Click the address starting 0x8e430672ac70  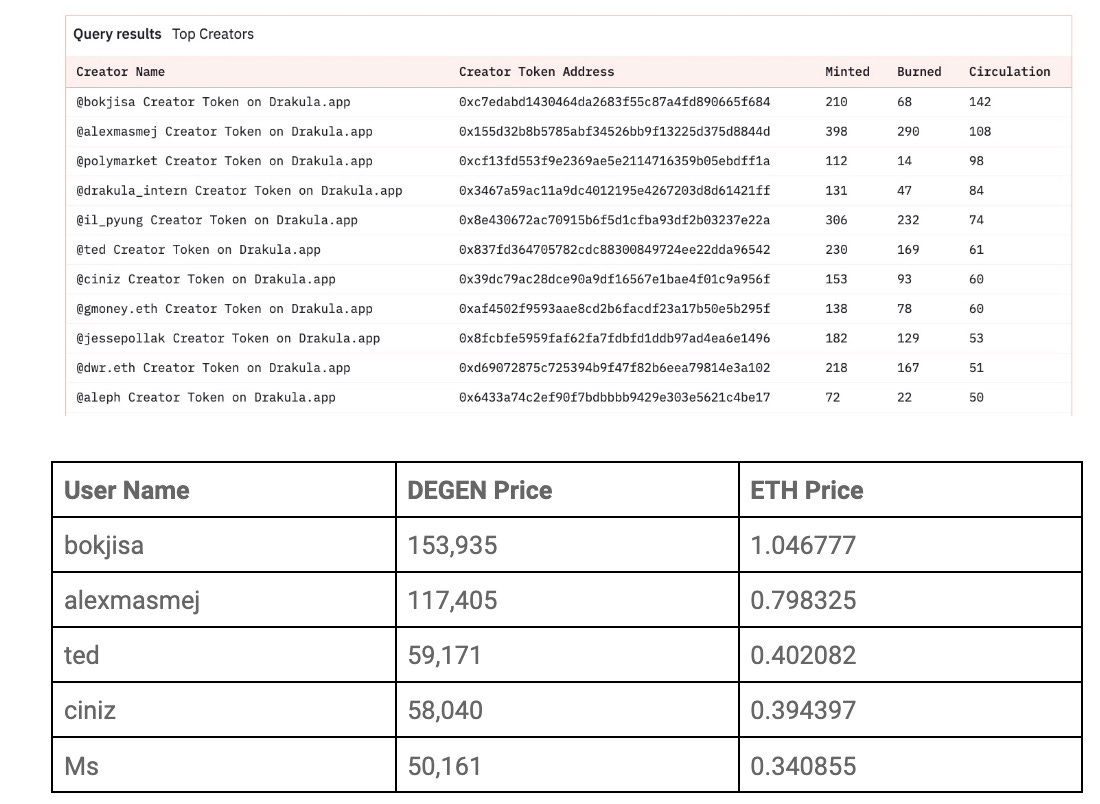615,220
